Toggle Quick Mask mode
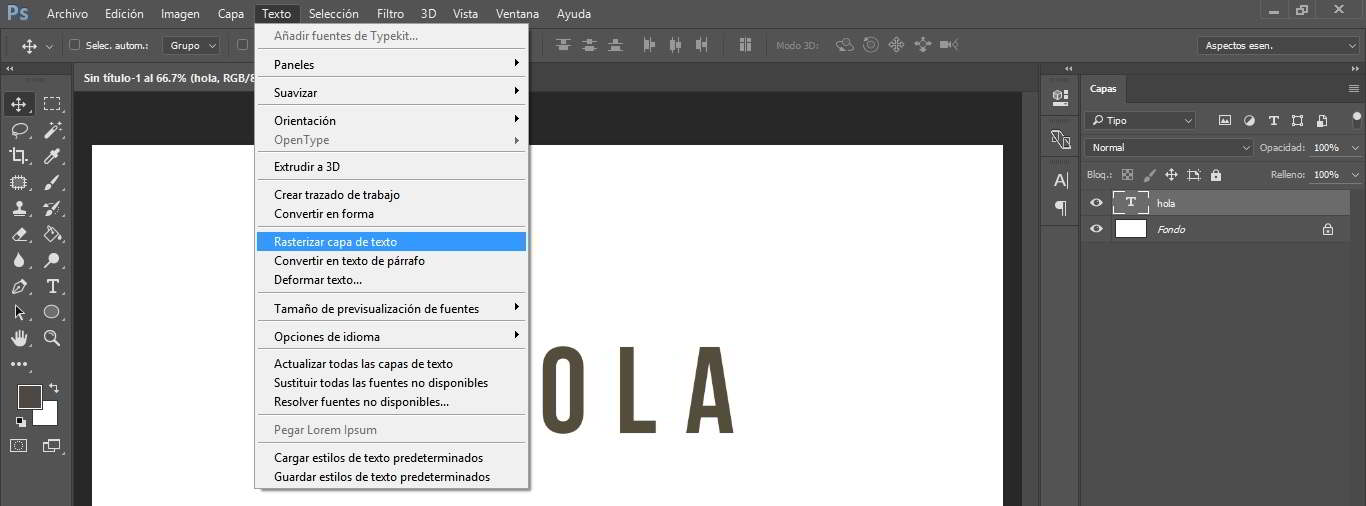 (x=19, y=445)
